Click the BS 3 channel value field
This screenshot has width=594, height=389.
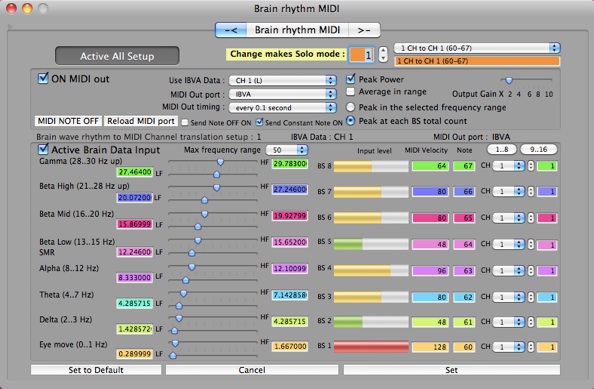[547, 297]
